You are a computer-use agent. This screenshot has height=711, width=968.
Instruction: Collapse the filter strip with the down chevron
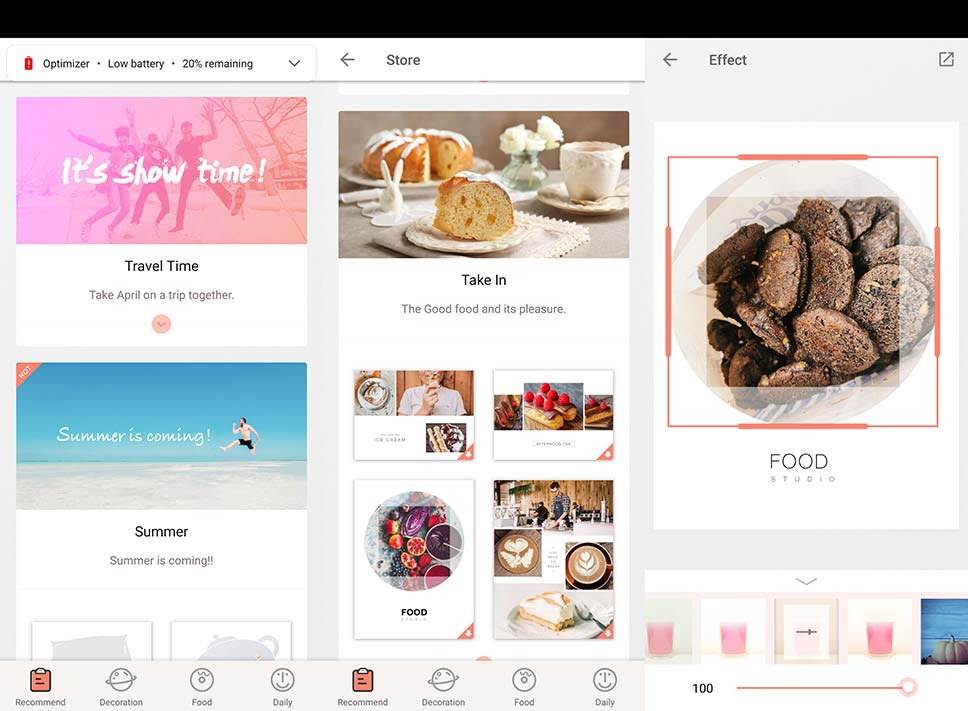point(806,581)
